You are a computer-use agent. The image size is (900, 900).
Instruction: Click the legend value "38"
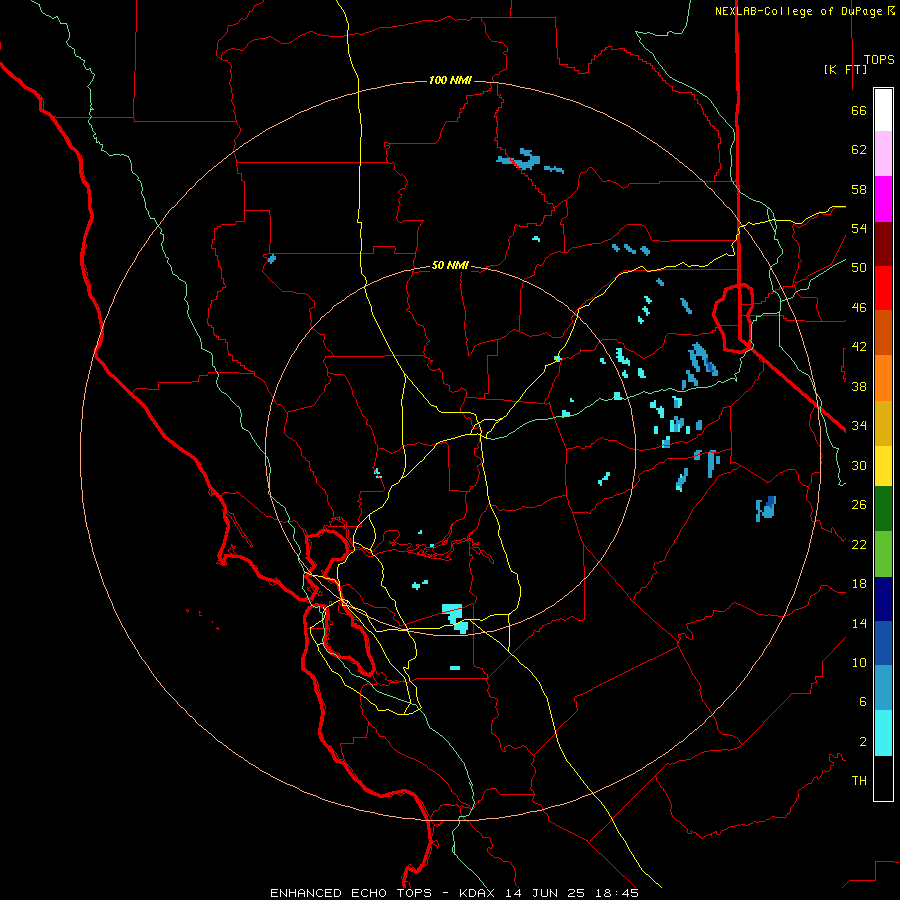859,386
